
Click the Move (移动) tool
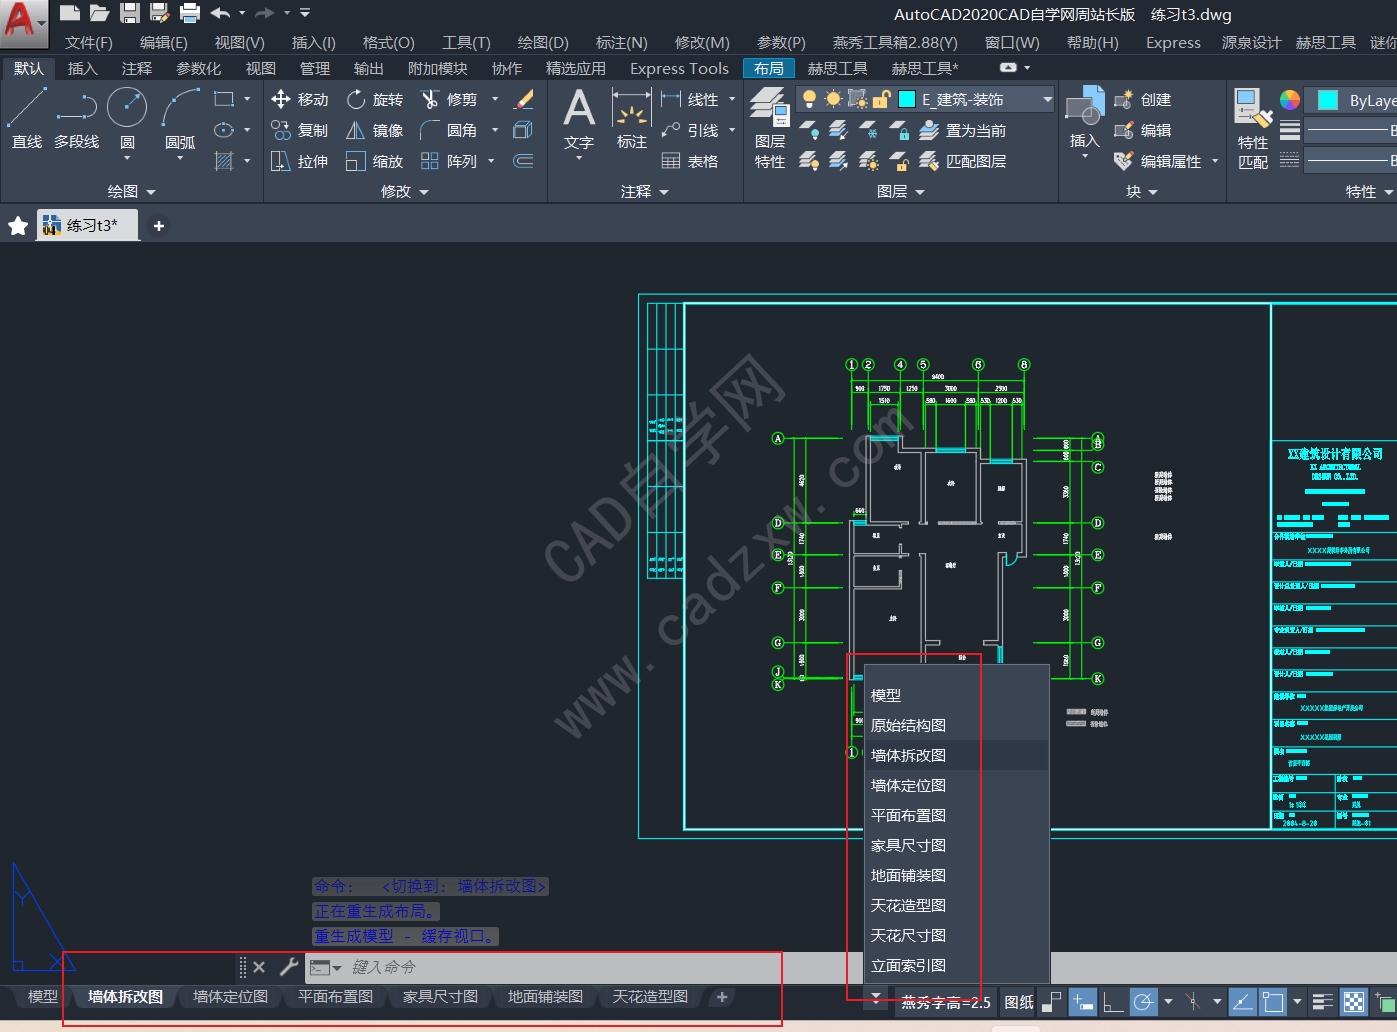[x=299, y=99]
